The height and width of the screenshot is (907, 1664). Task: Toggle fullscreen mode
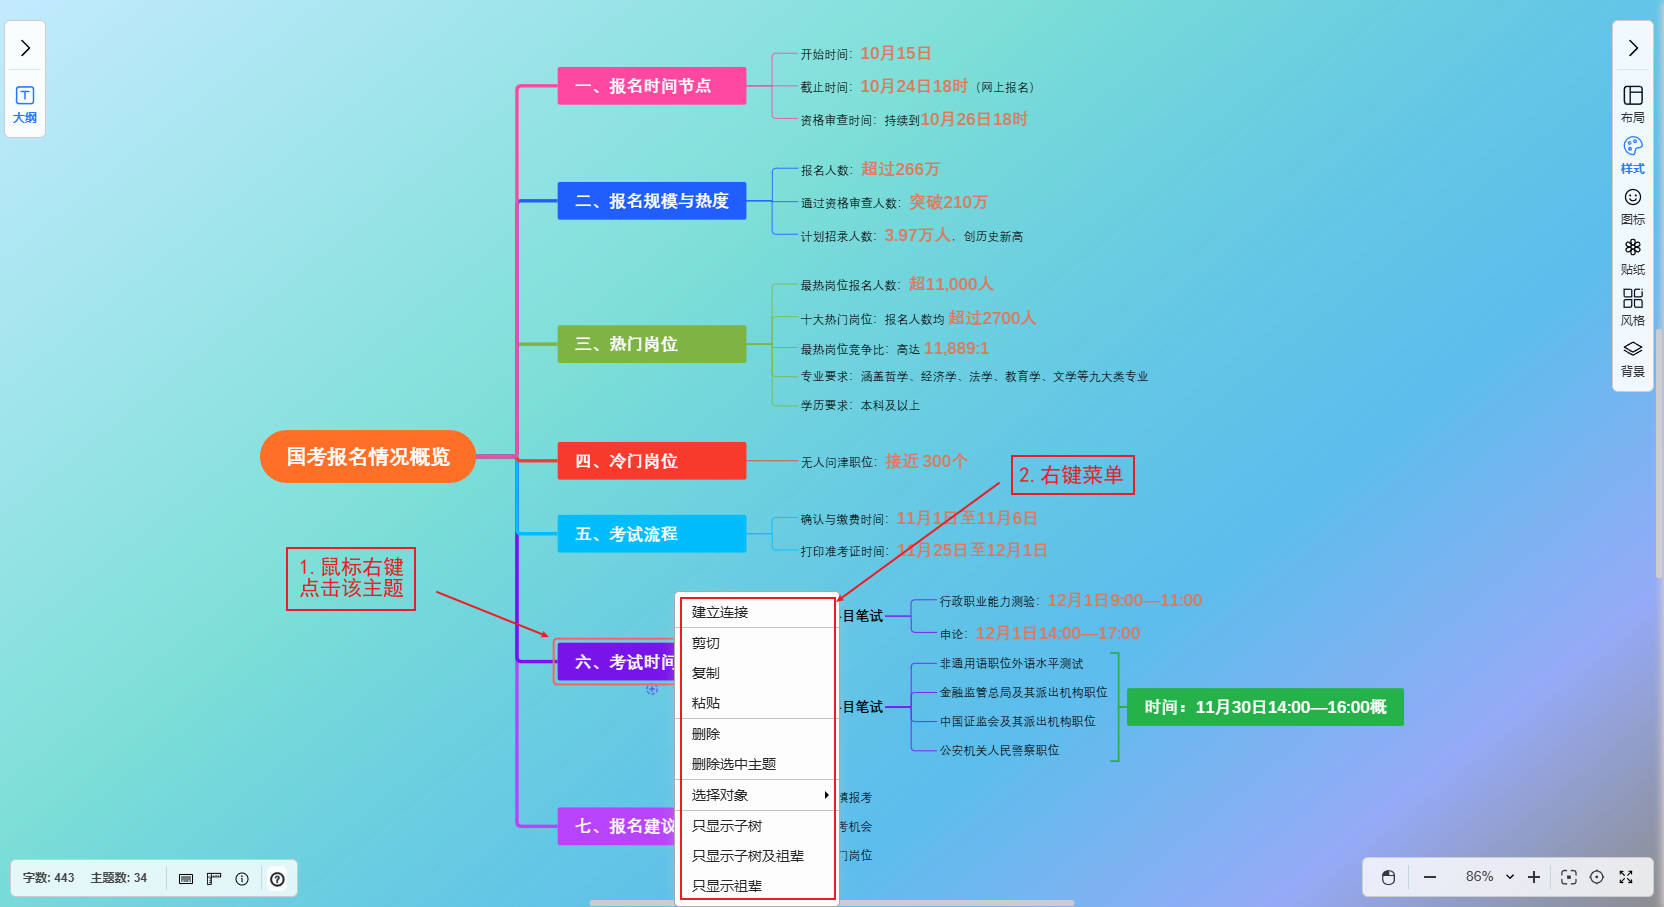point(1626,877)
